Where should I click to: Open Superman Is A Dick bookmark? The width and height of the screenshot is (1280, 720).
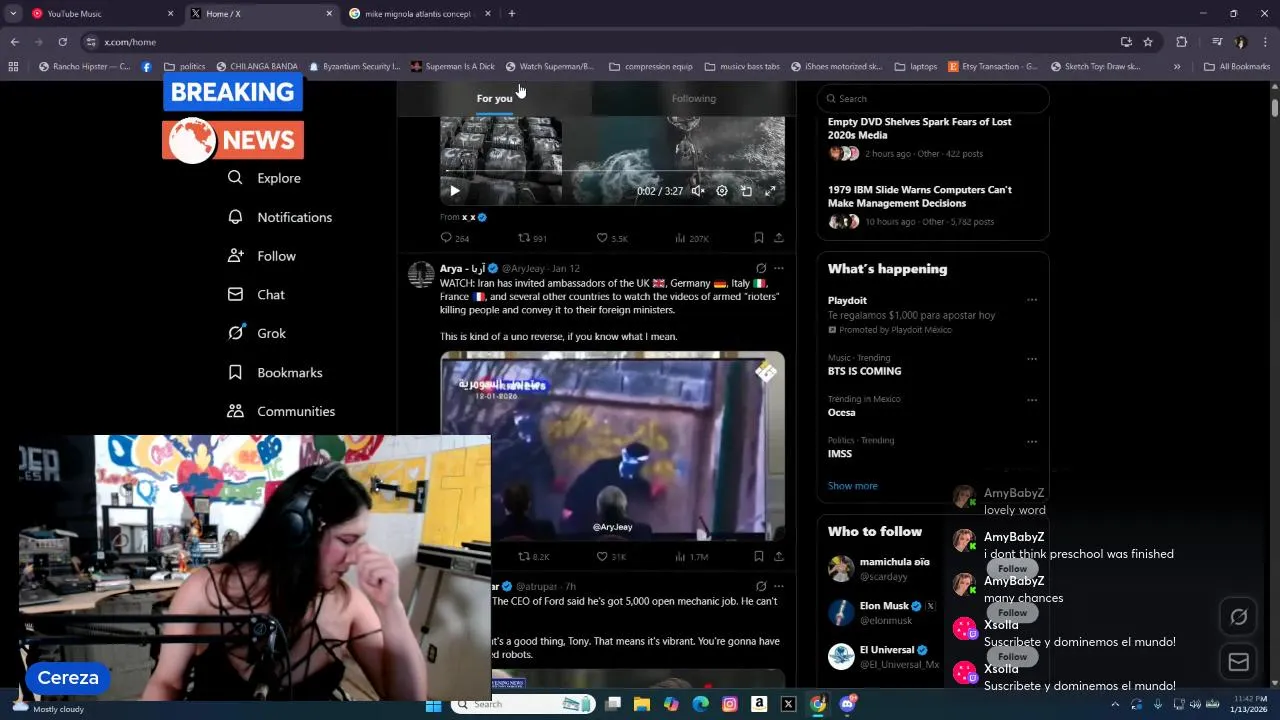coord(452,67)
